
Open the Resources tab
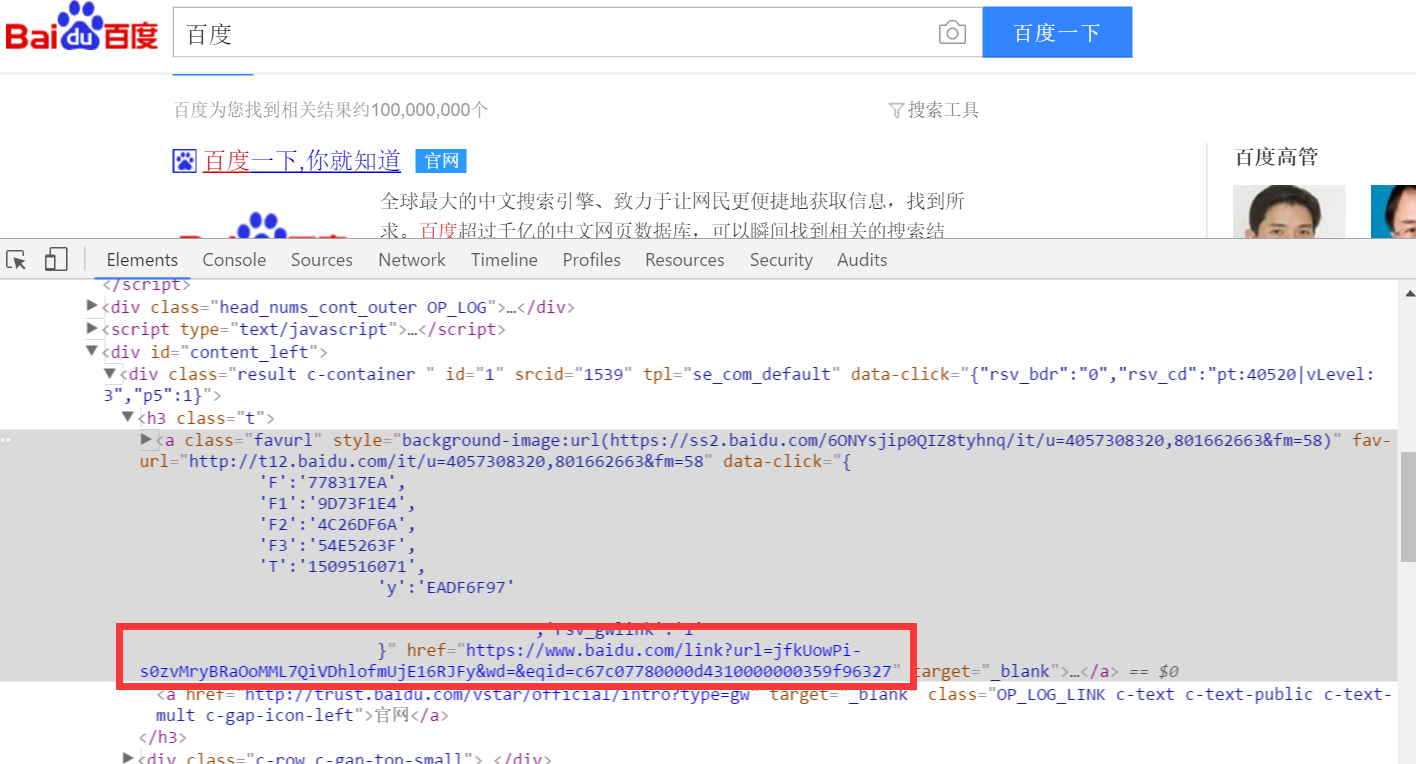[x=685, y=260]
